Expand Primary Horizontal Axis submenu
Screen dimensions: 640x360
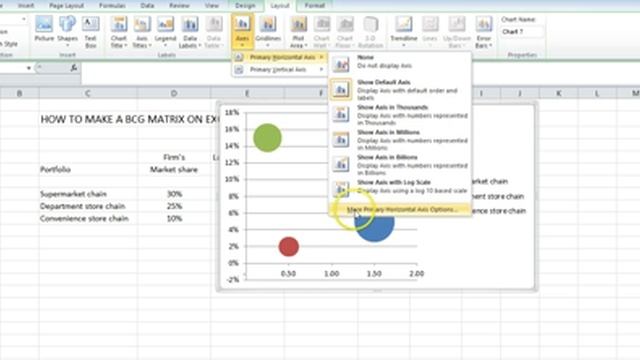280,57
